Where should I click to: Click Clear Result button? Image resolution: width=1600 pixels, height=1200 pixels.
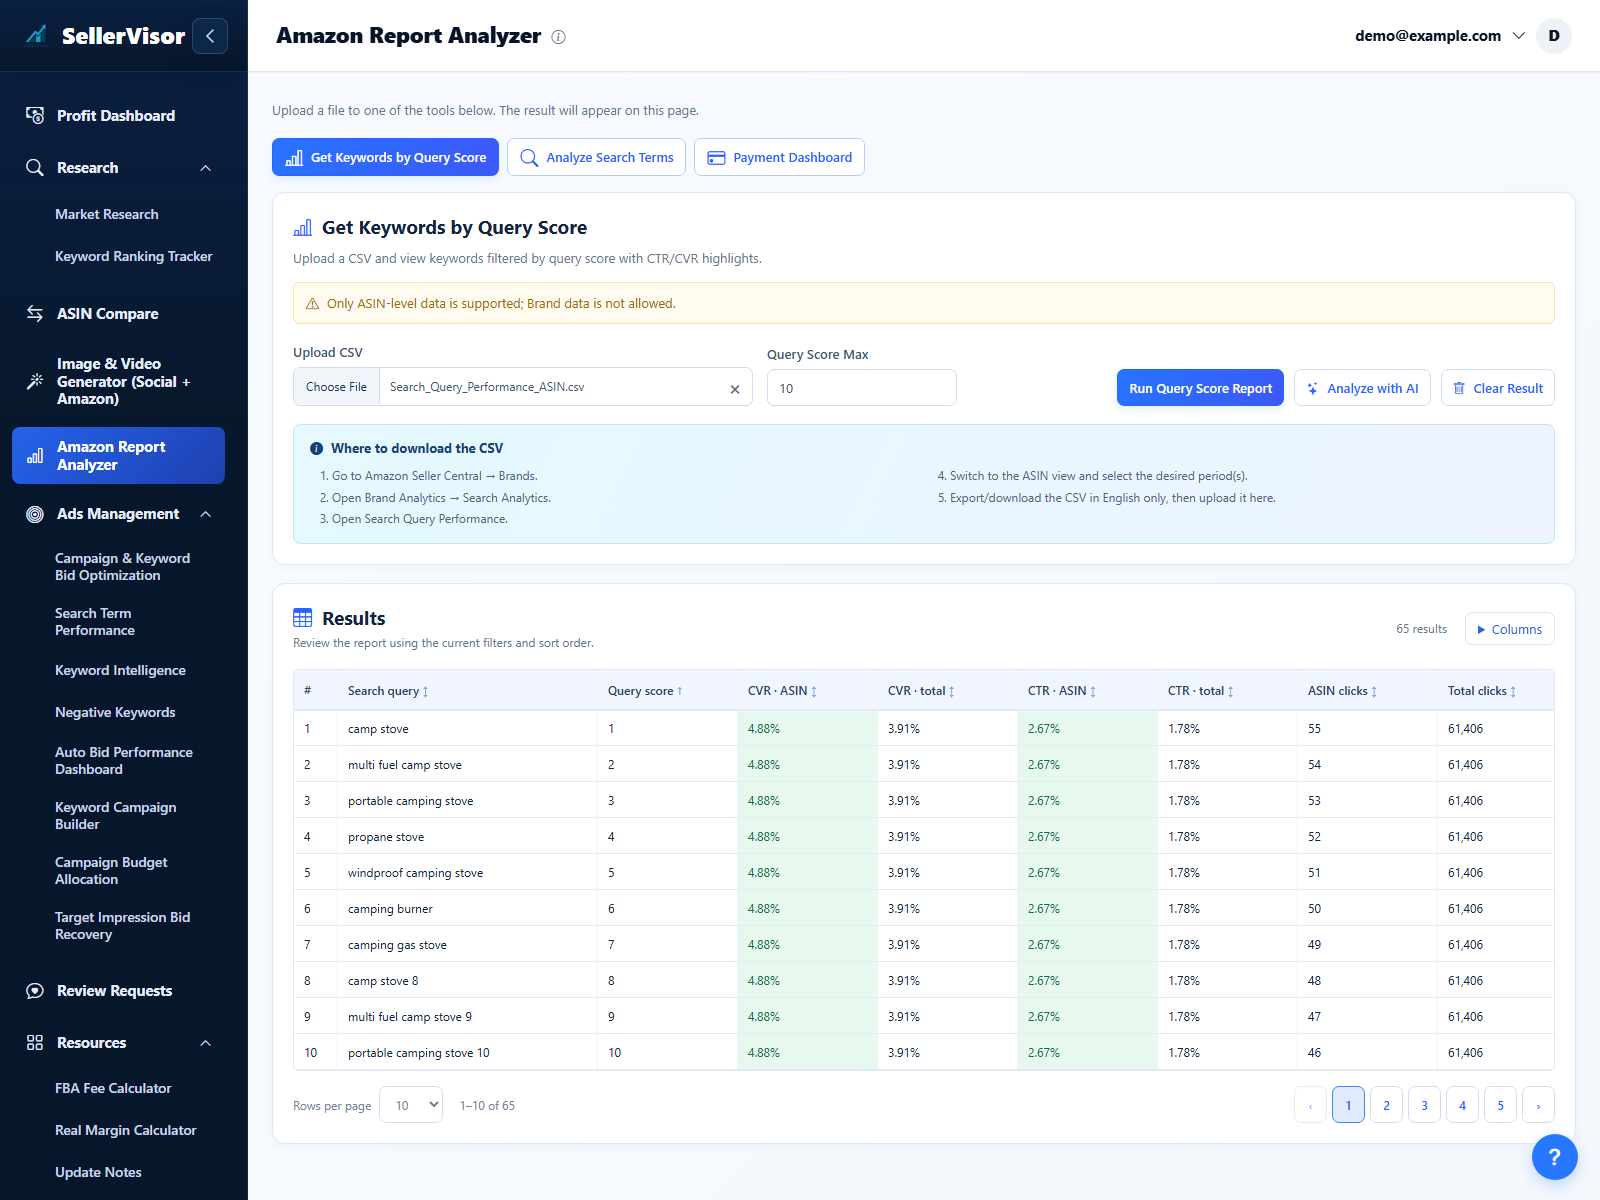pyautogui.click(x=1497, y=388)
